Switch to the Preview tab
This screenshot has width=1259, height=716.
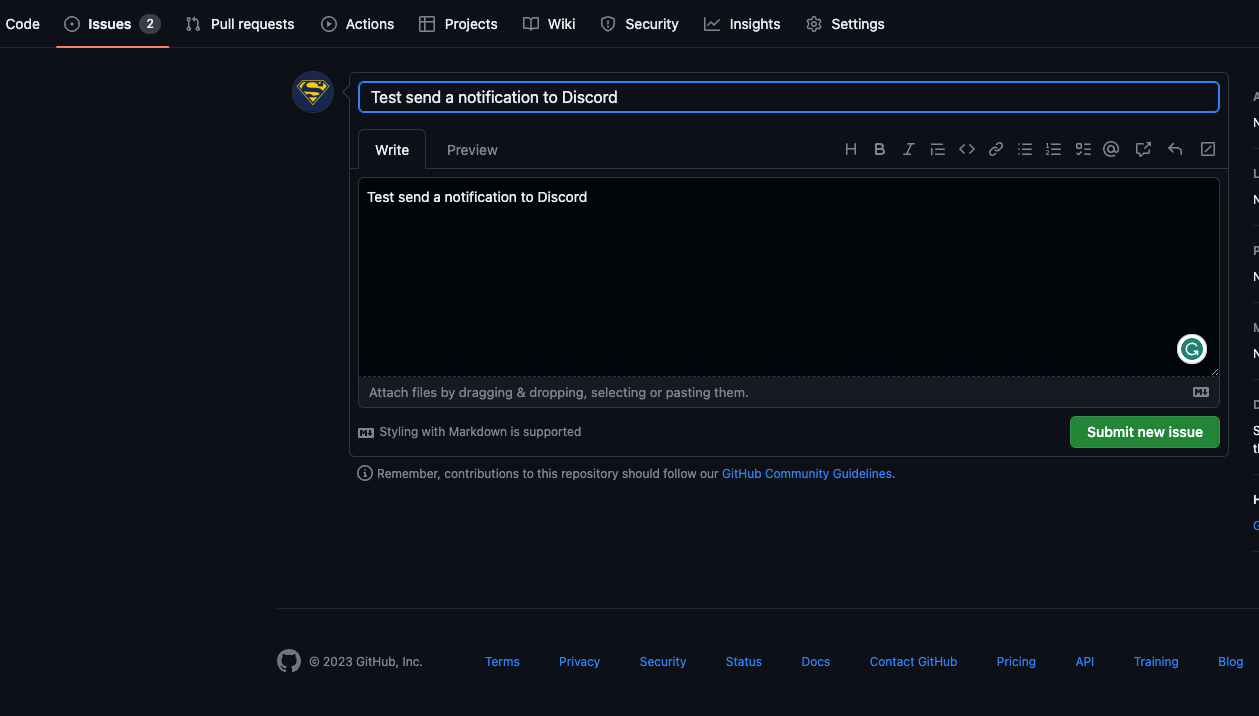coord(471,149)
